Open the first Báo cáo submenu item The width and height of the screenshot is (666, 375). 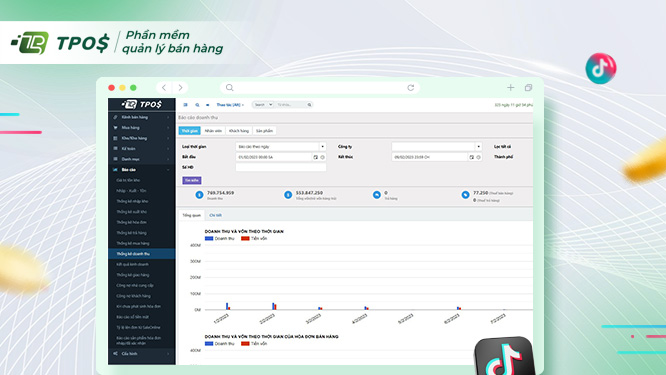pos(128,180)
